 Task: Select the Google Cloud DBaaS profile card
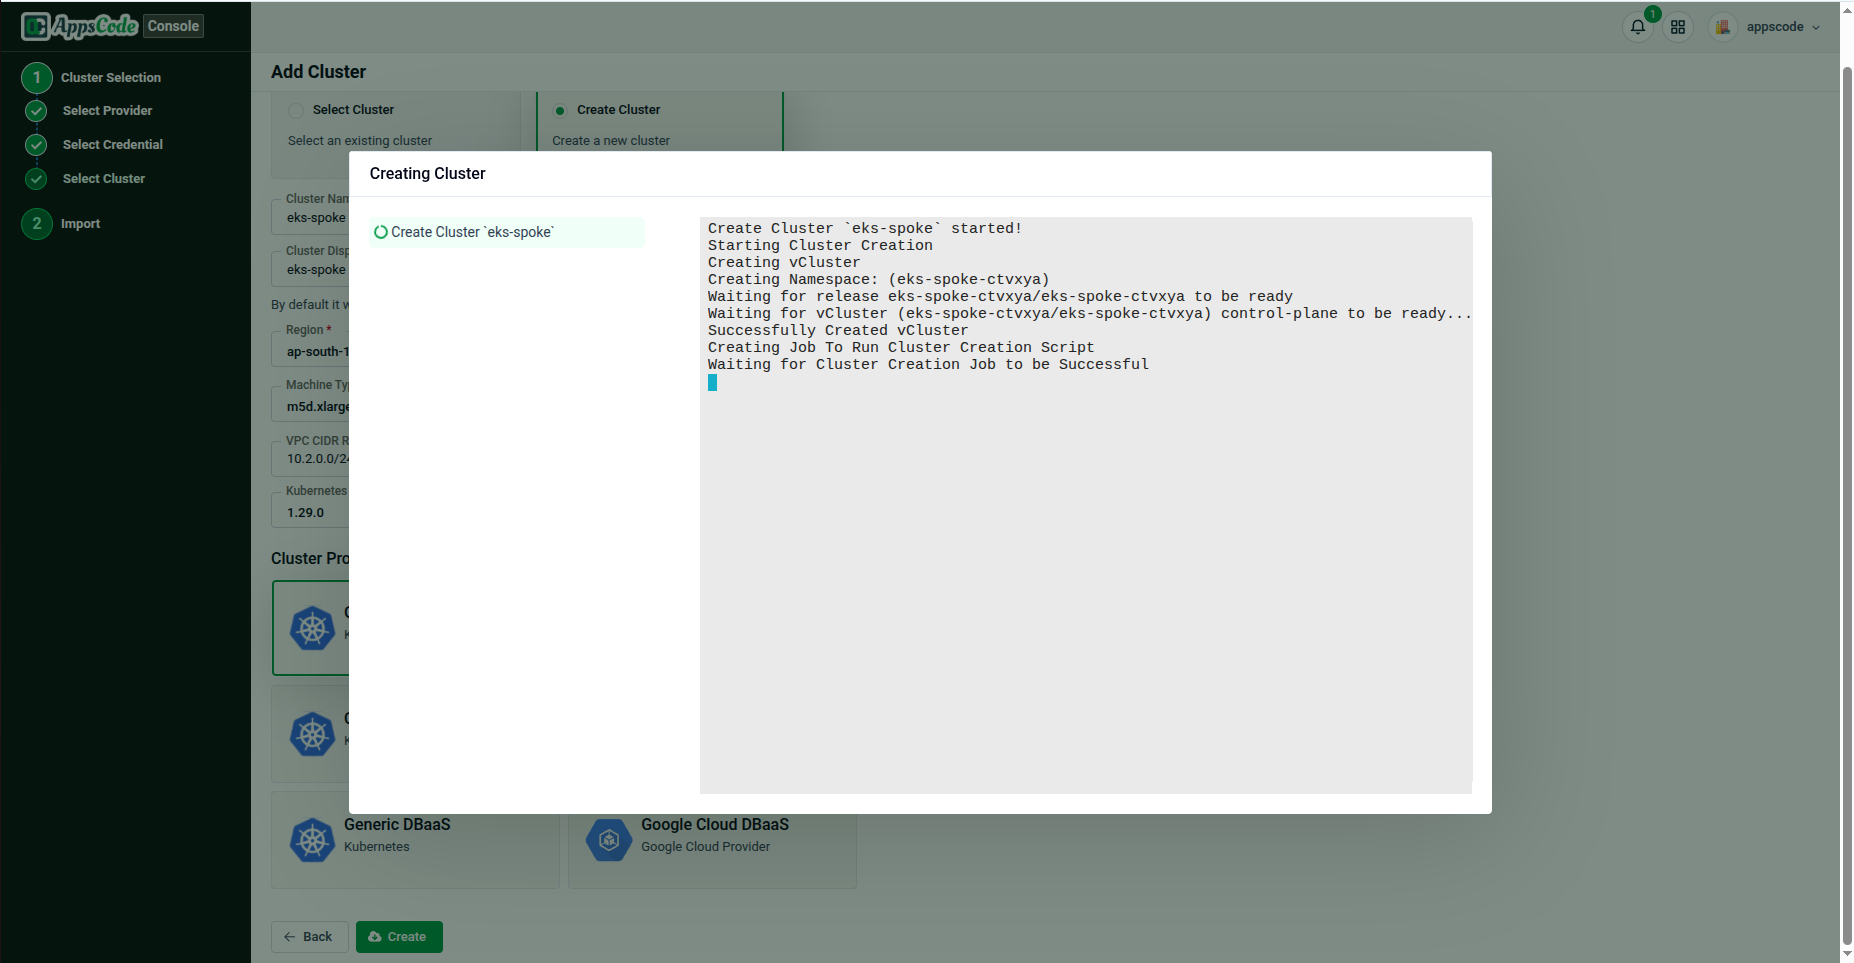click(x=712, y=840)
